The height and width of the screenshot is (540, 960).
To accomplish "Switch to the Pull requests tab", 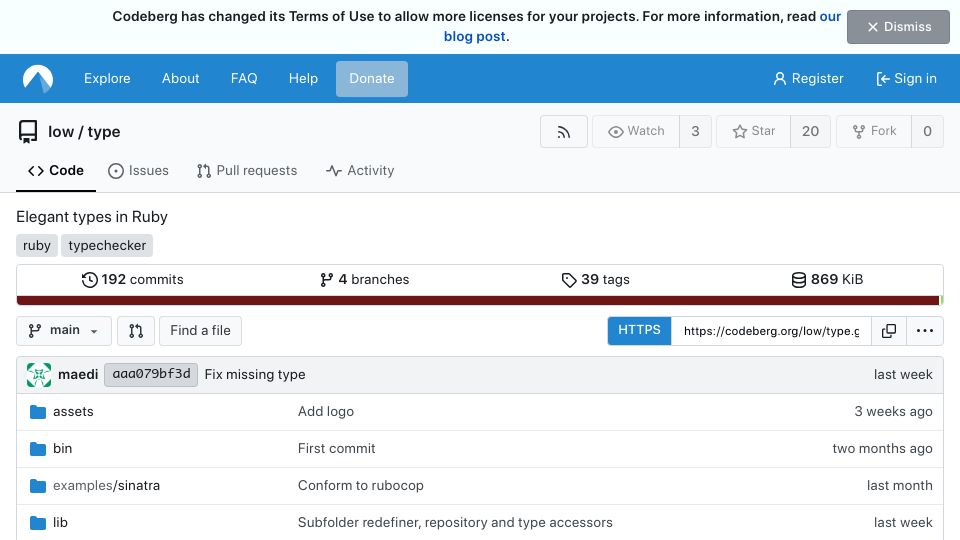I will [247, 171].
